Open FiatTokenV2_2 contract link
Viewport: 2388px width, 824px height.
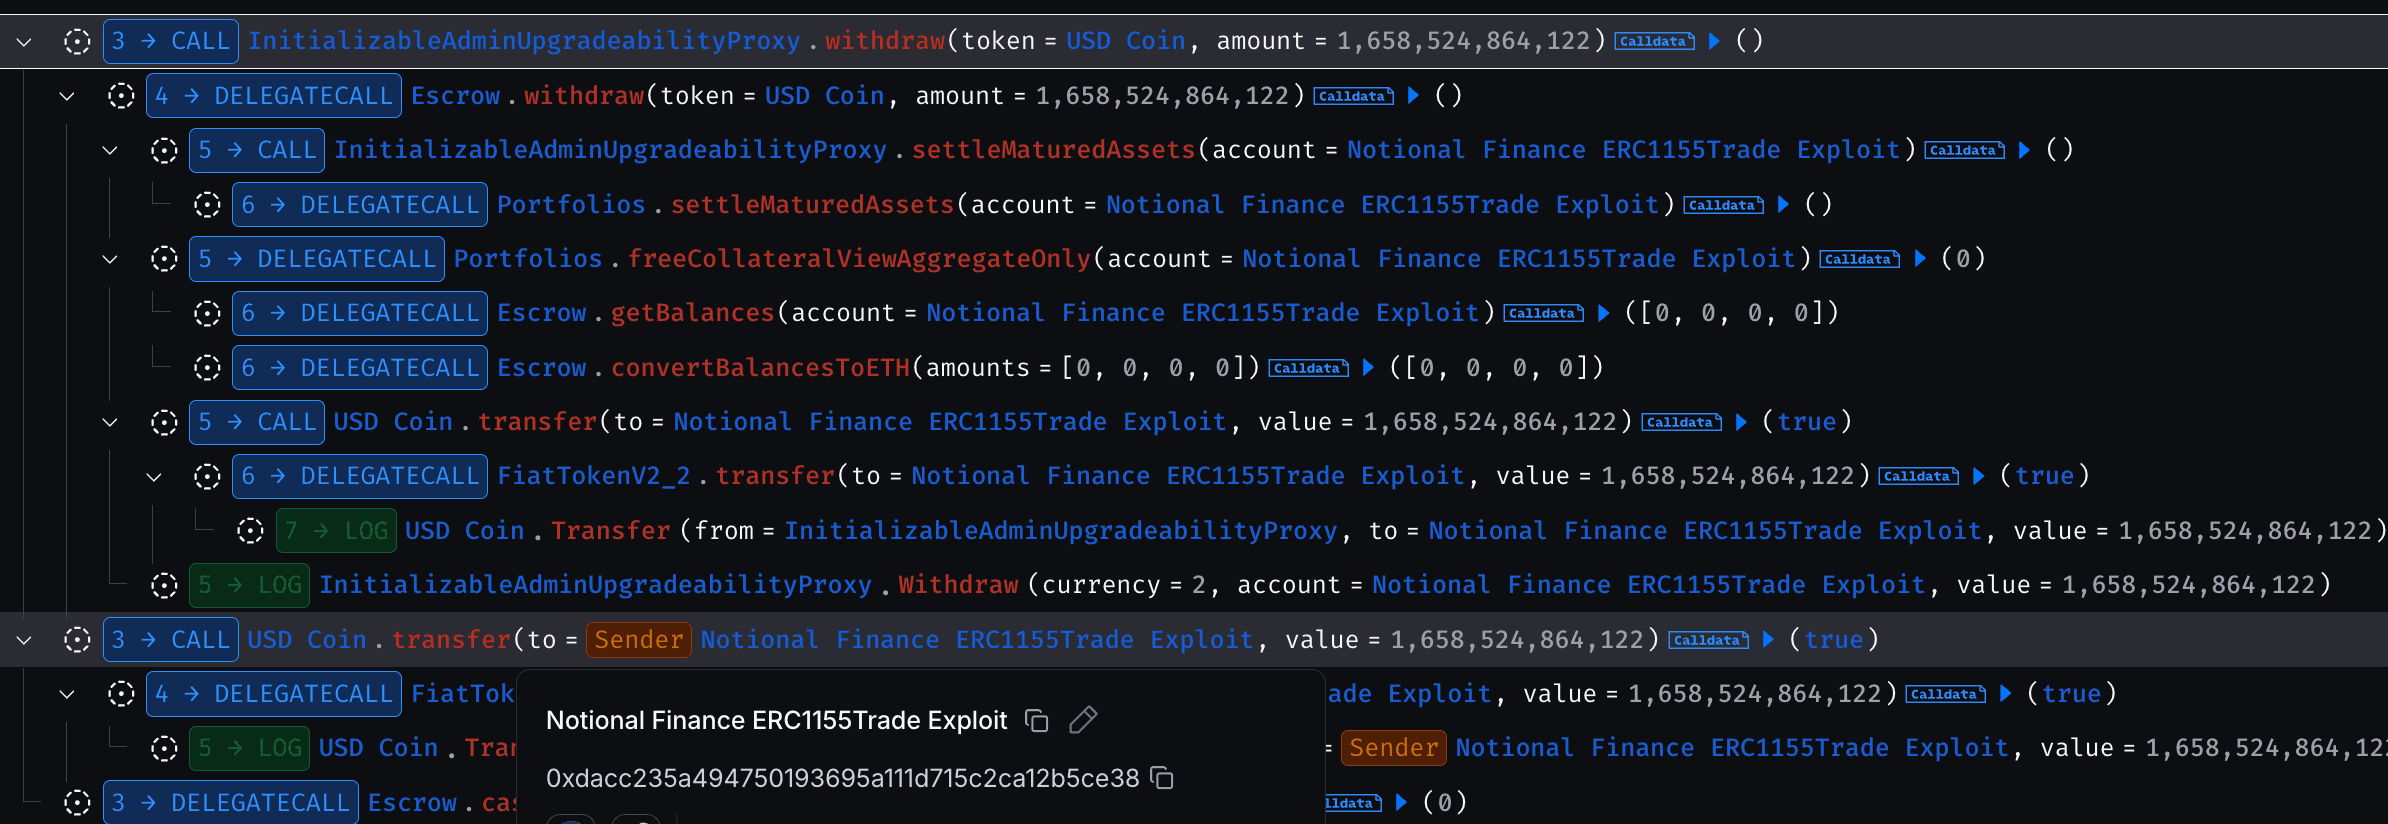(594, 476)
